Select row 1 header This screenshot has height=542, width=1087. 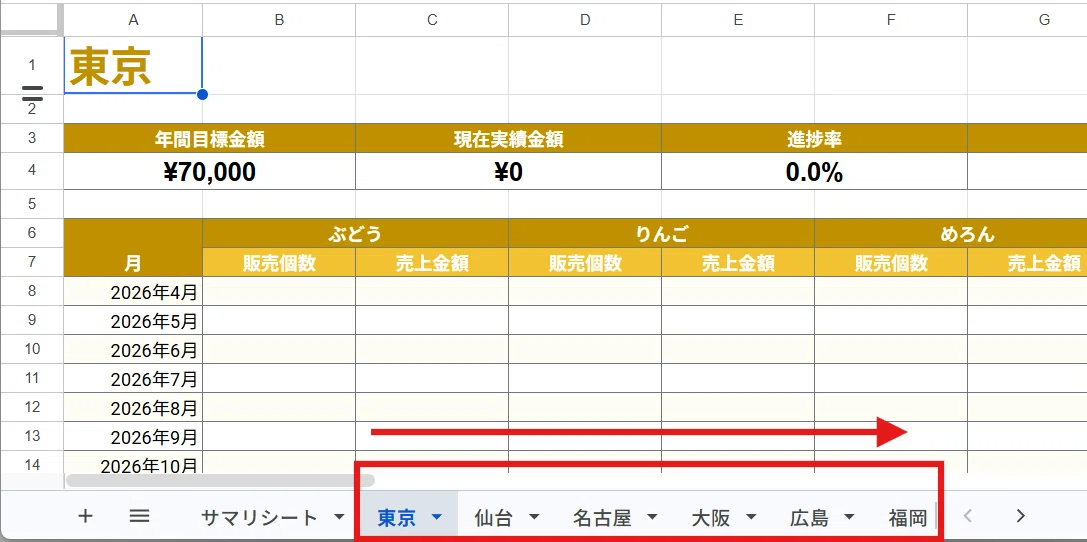point(32,65)
